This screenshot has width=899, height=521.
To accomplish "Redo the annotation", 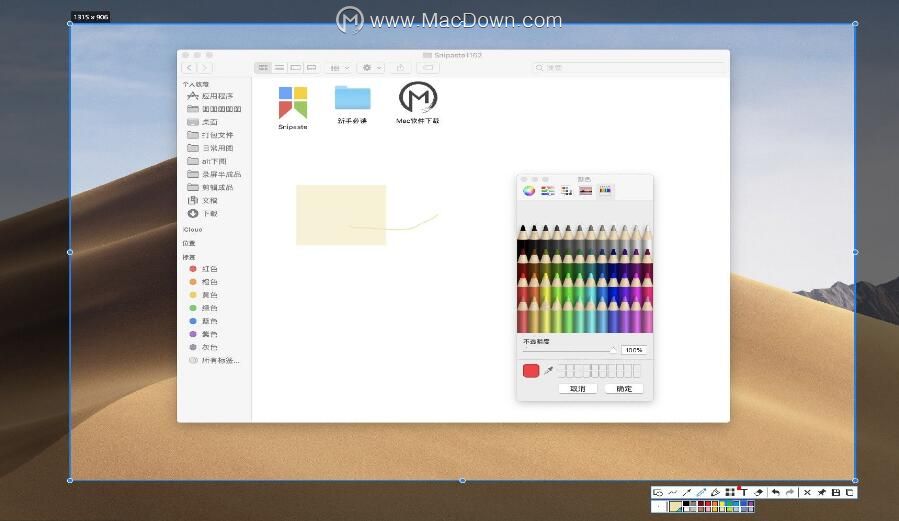I will pyautogui.click(x=790, y=492).
